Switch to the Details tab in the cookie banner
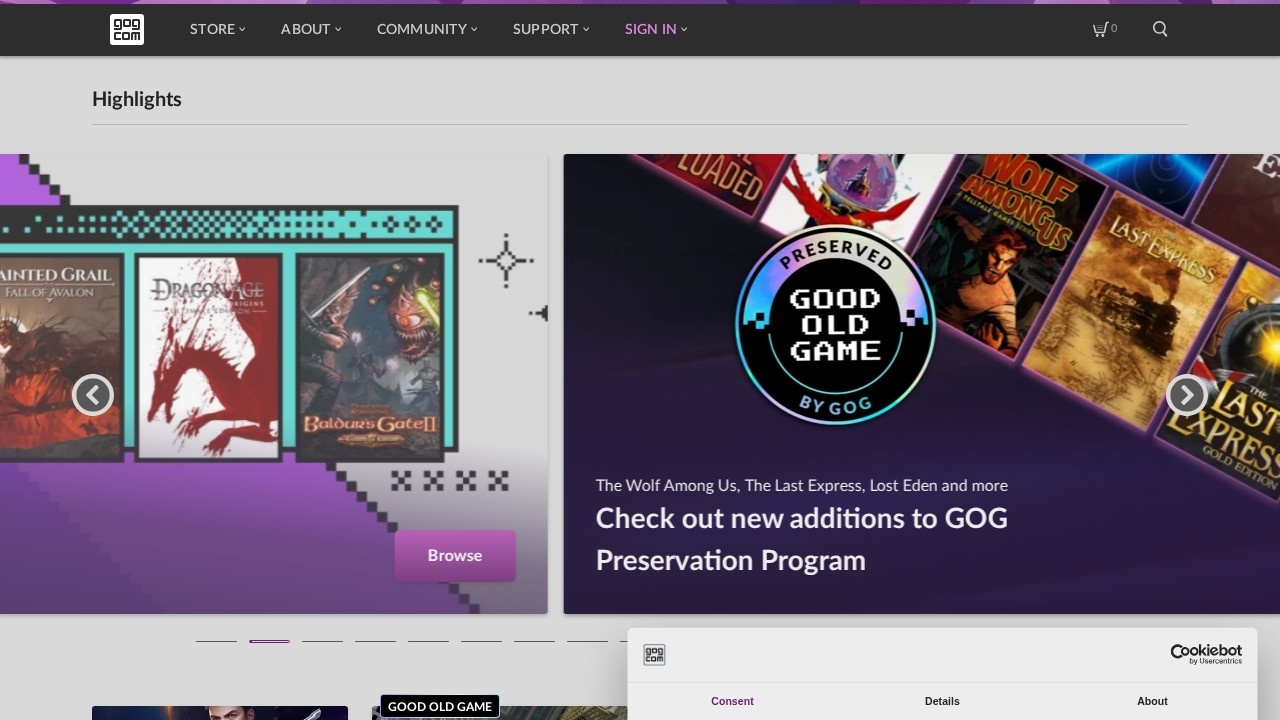Image resolution: width=1280 pixels, height=720 pixels. (x=942, y=701)
